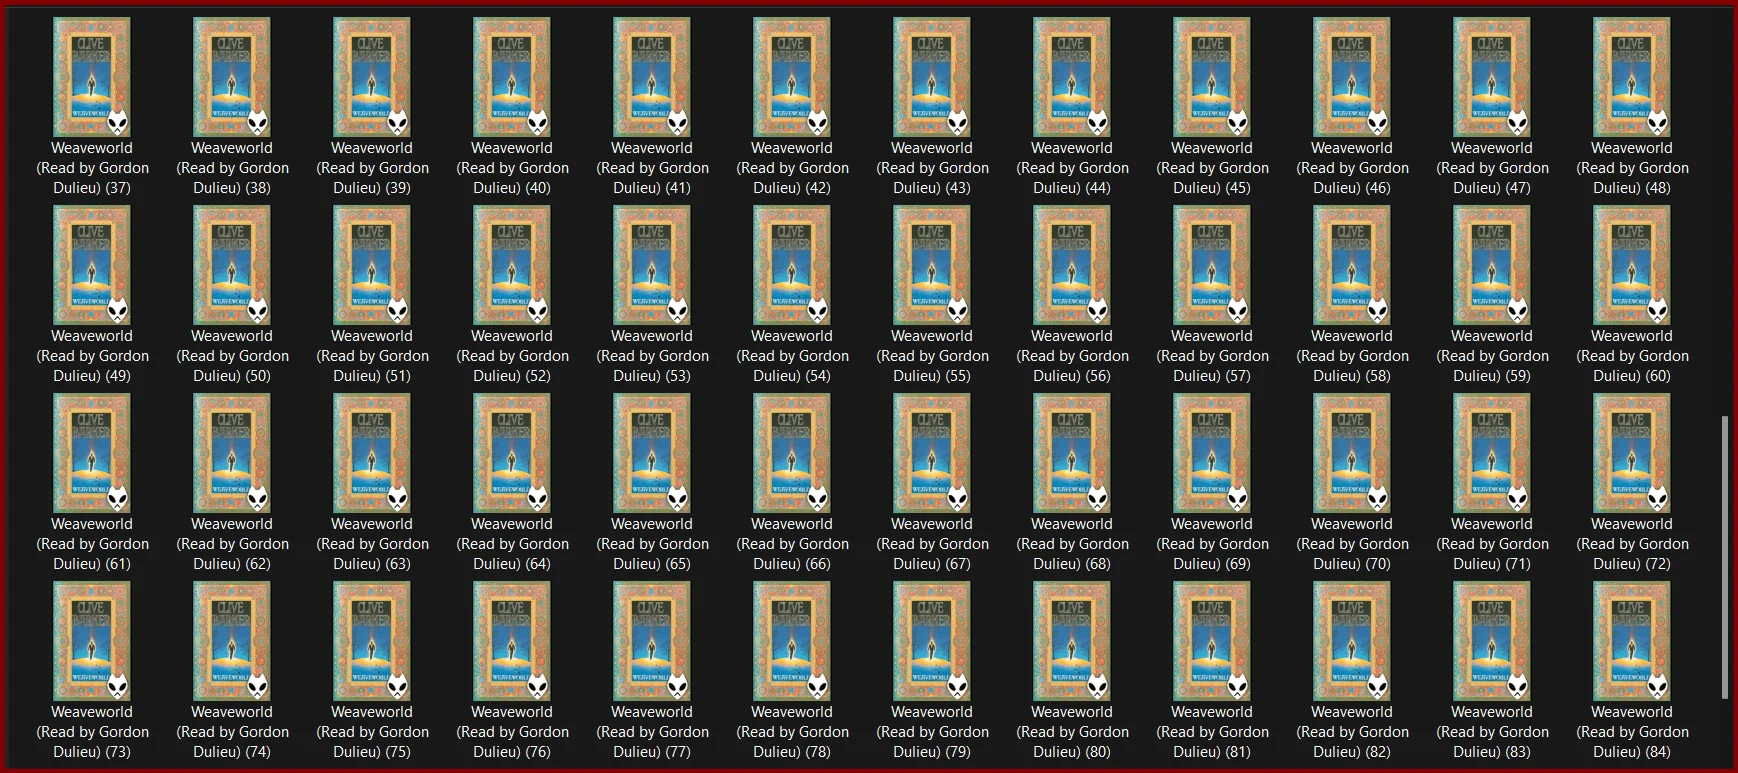Screen dimensions: 1738x773
Task: Choose the caption ending in "Dulieu) (70)"
Action: pos(1352,544)
